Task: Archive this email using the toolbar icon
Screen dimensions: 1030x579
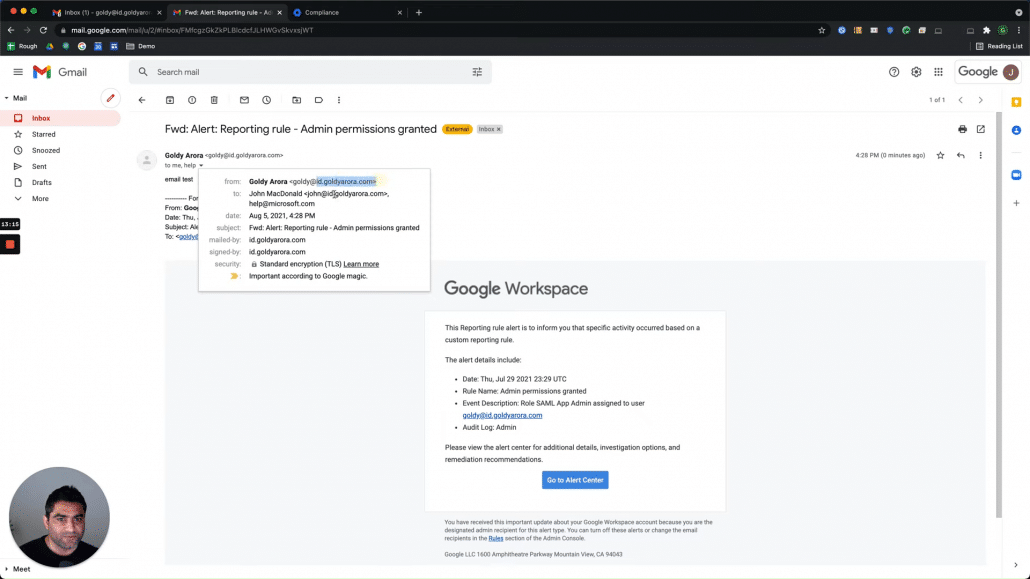Action: point(169,100)
